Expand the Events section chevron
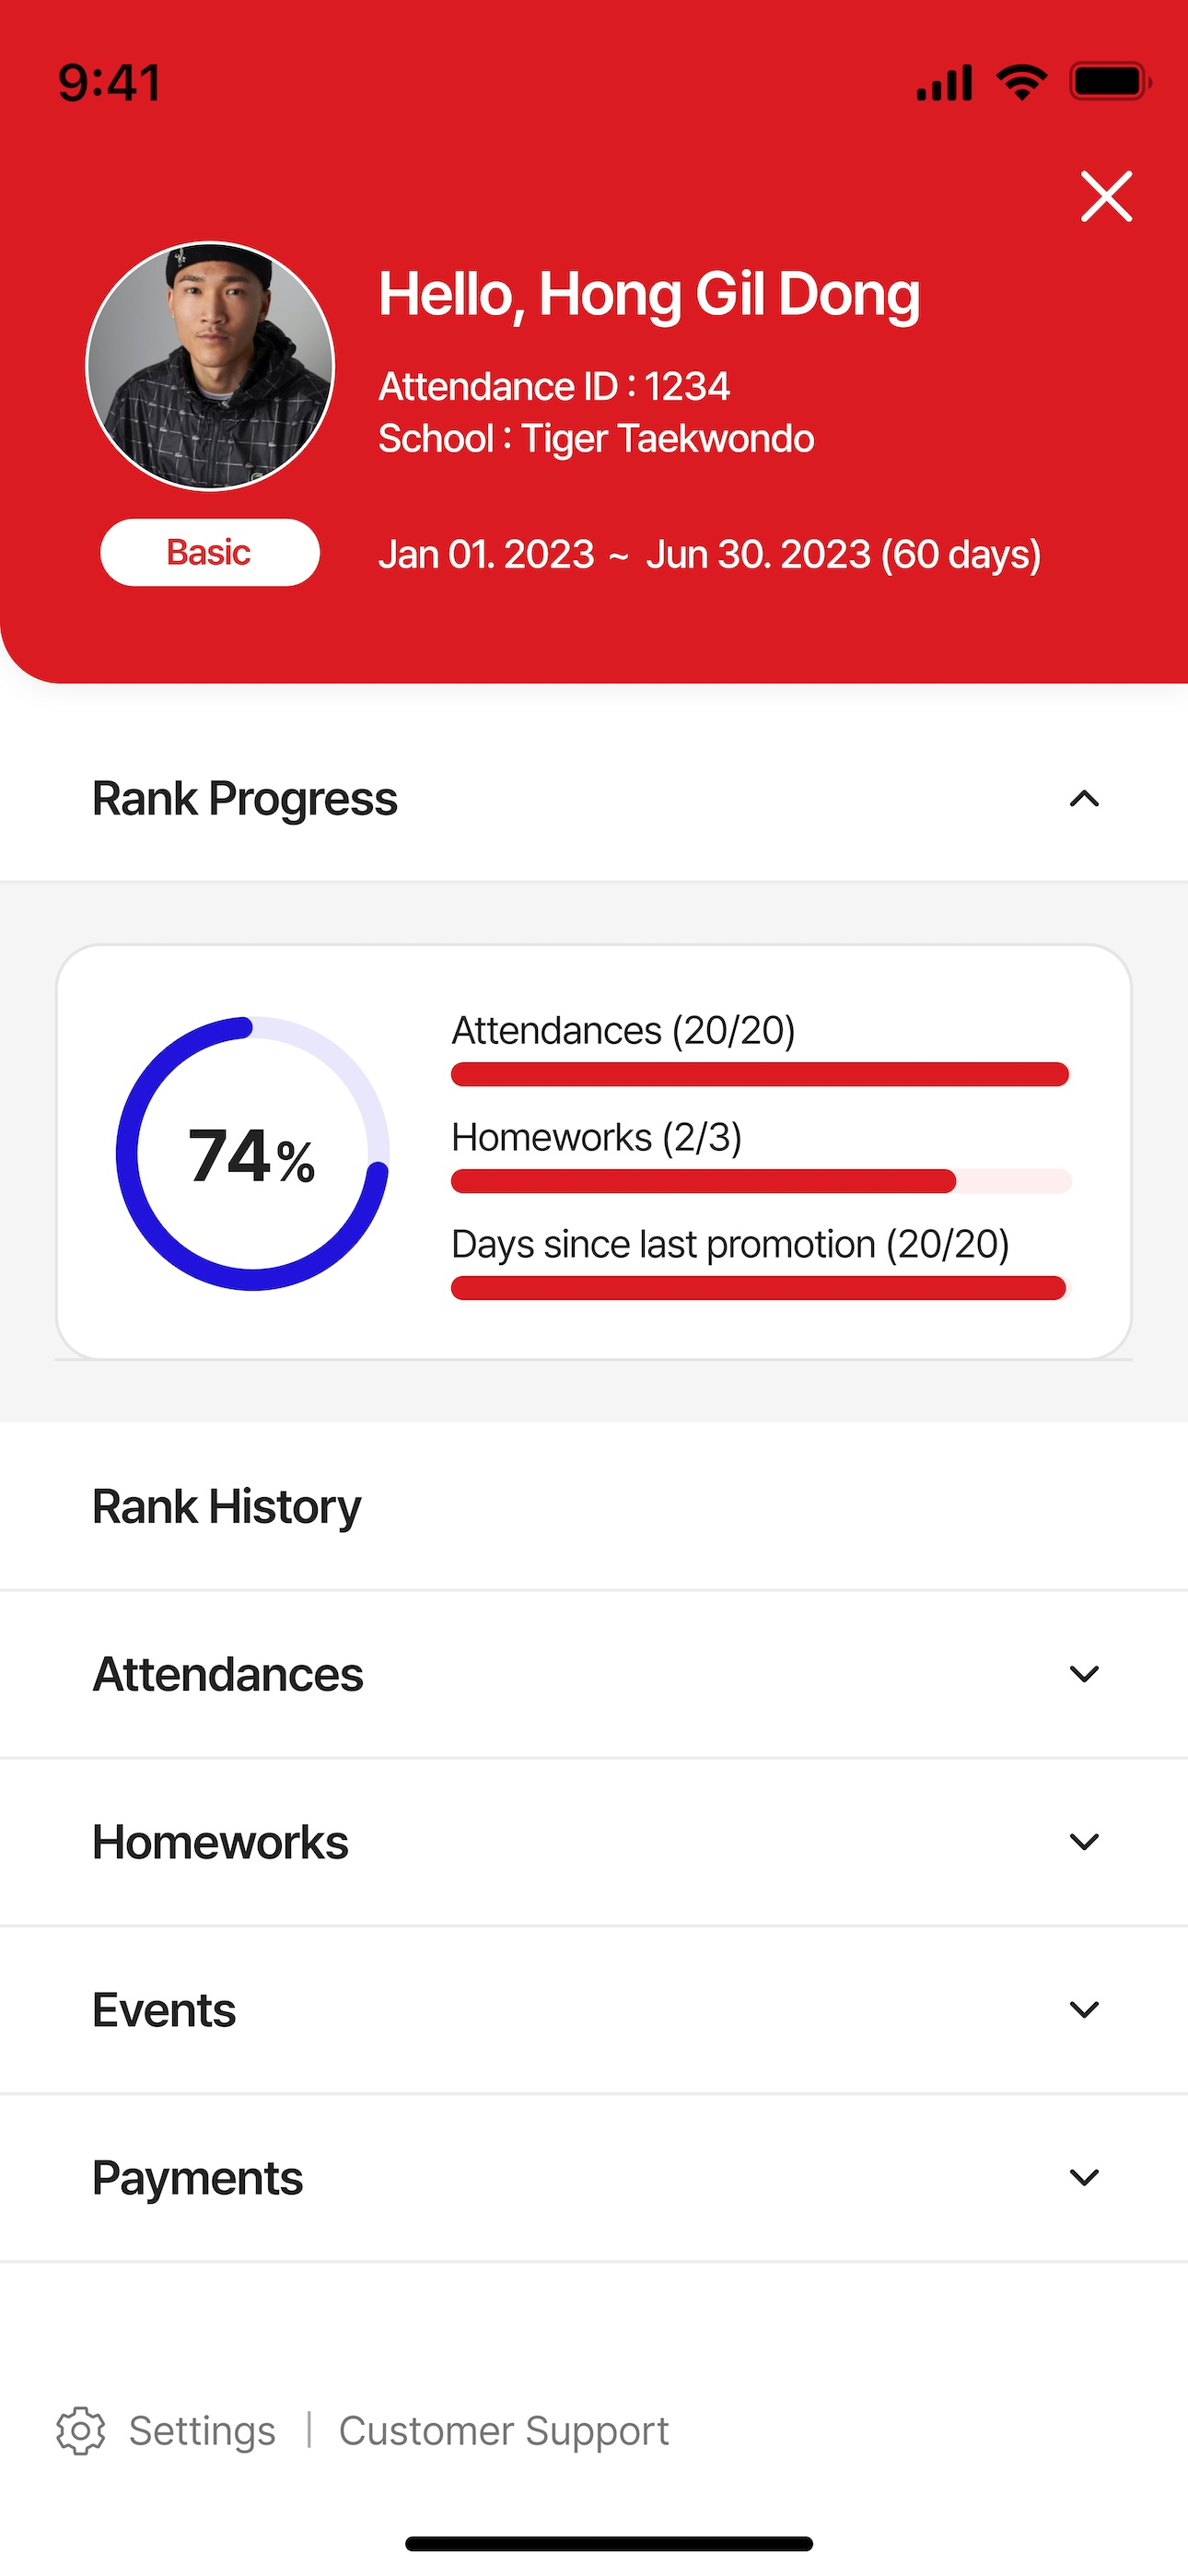 point(1084,2010)
